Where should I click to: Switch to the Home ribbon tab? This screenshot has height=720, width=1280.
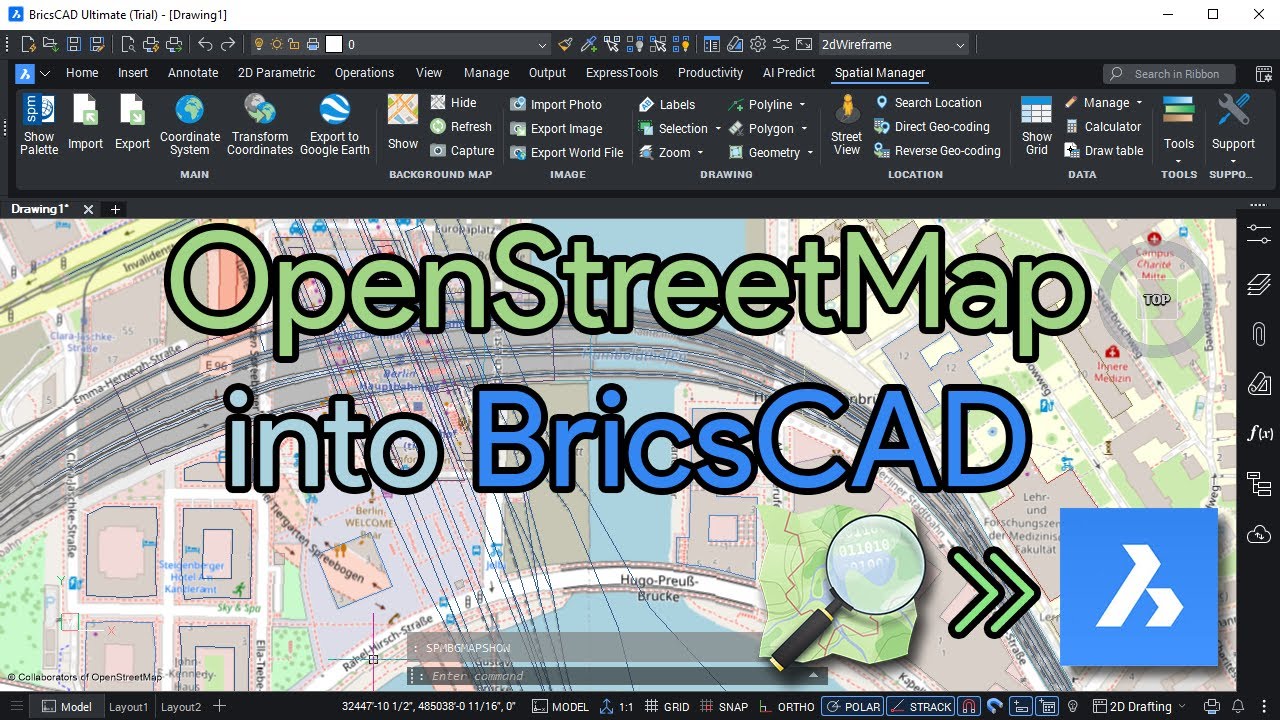point(82,72)
